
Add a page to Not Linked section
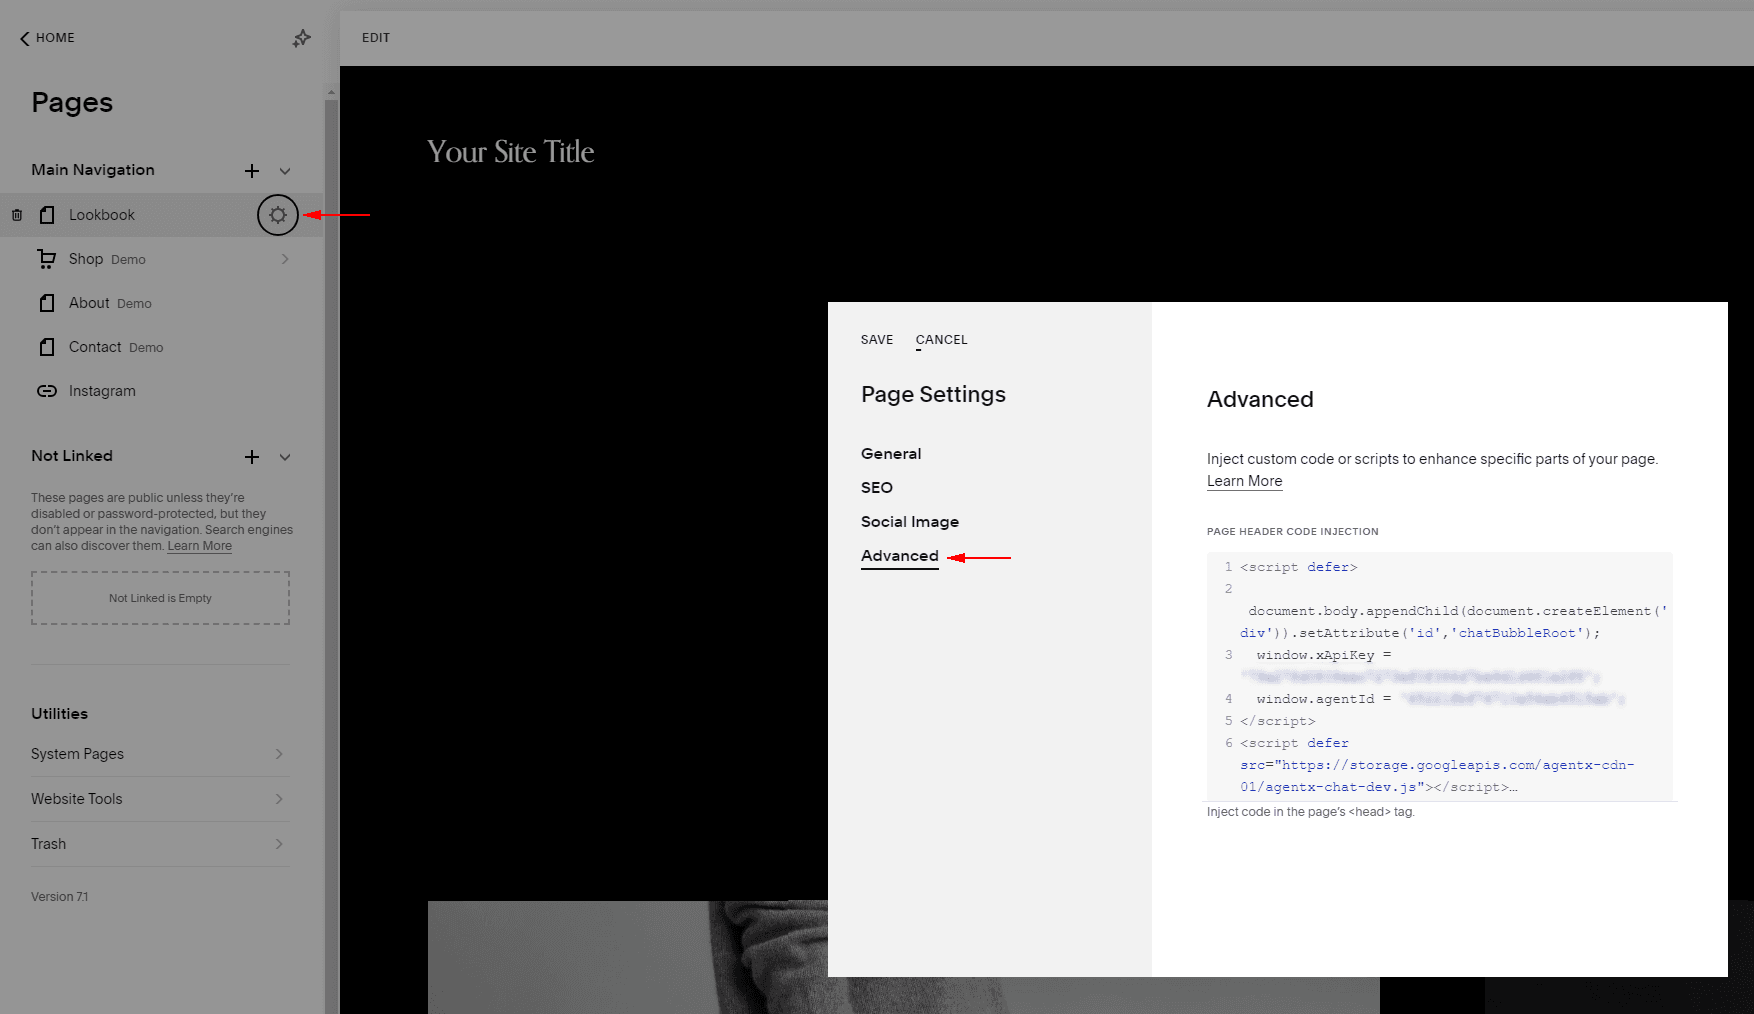pyautogui.click(x=252, y=457)
